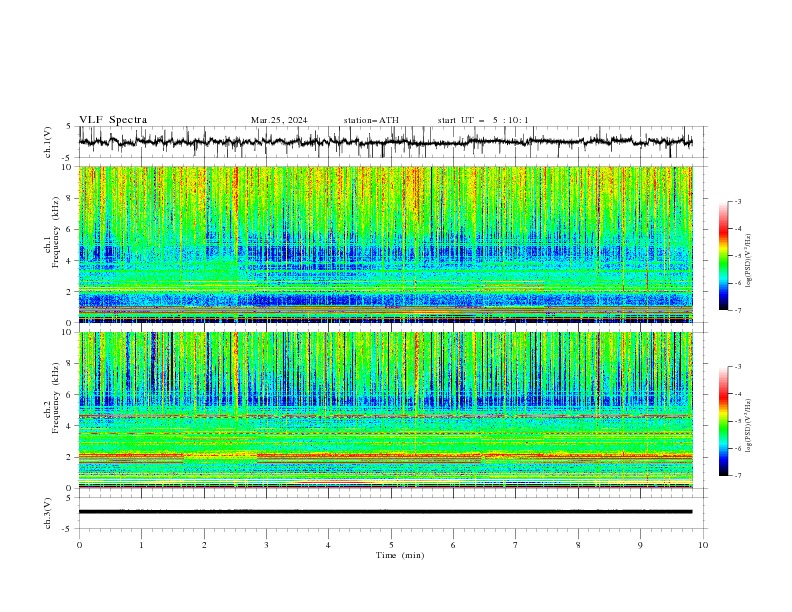Select the "start UT = 5 :10: 1" text
This screenshot has height=612, width=792.
tap(483, 120)
